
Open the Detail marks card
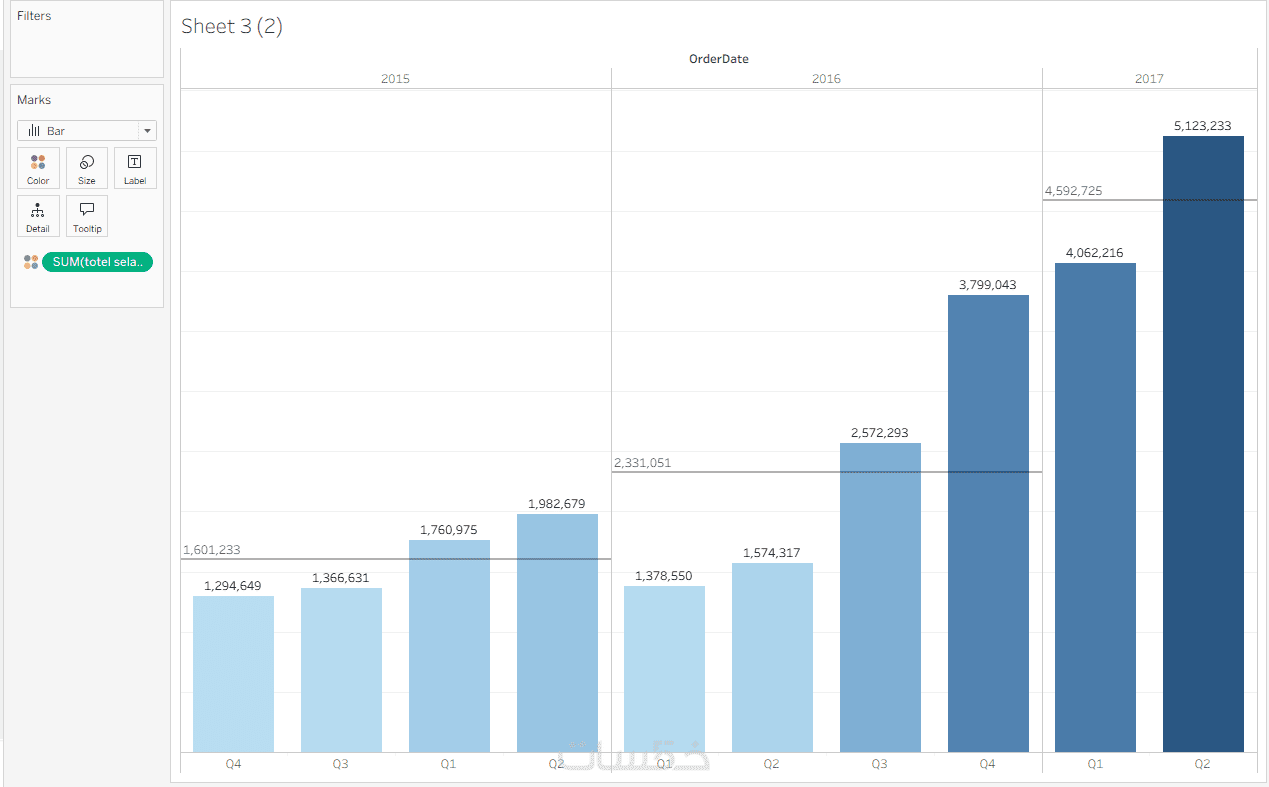click(x=38, y=216)
